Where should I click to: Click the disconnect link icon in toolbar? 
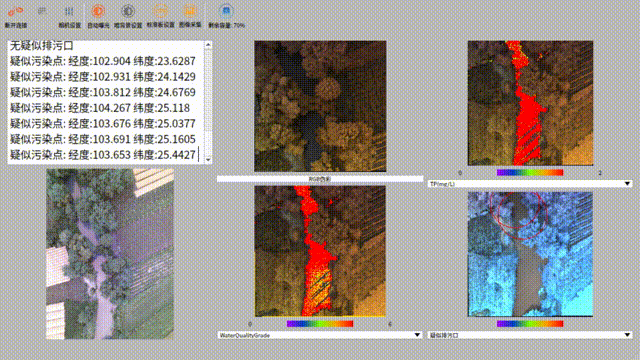(x=16, y=12)
